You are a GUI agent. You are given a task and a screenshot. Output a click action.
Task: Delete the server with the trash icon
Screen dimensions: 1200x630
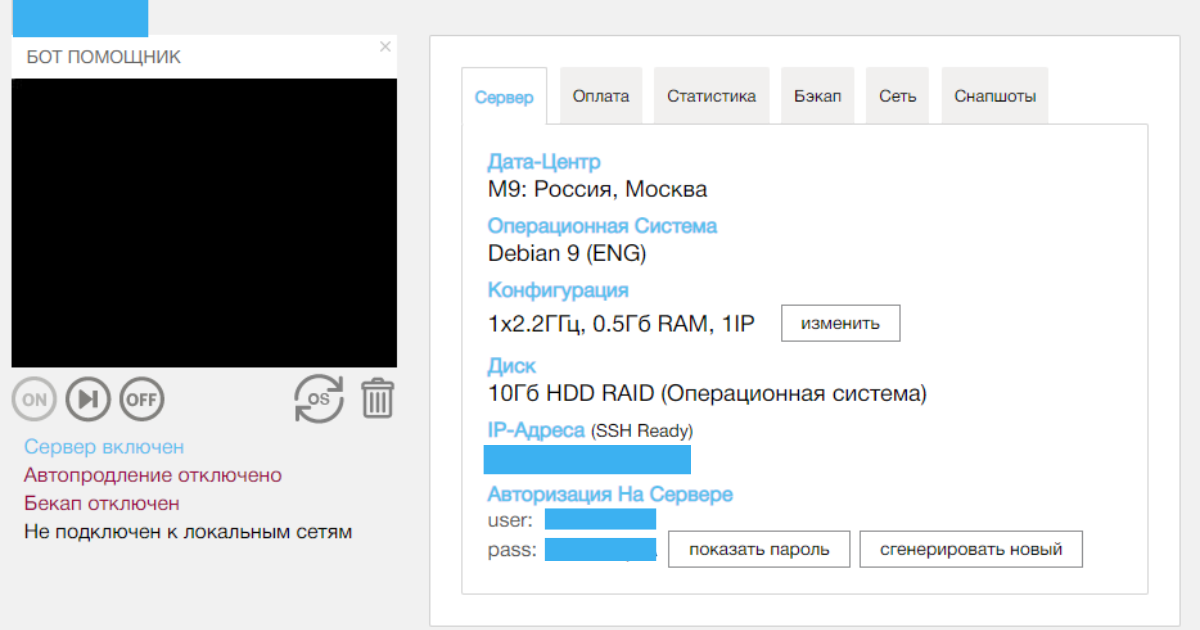point(377,398)
